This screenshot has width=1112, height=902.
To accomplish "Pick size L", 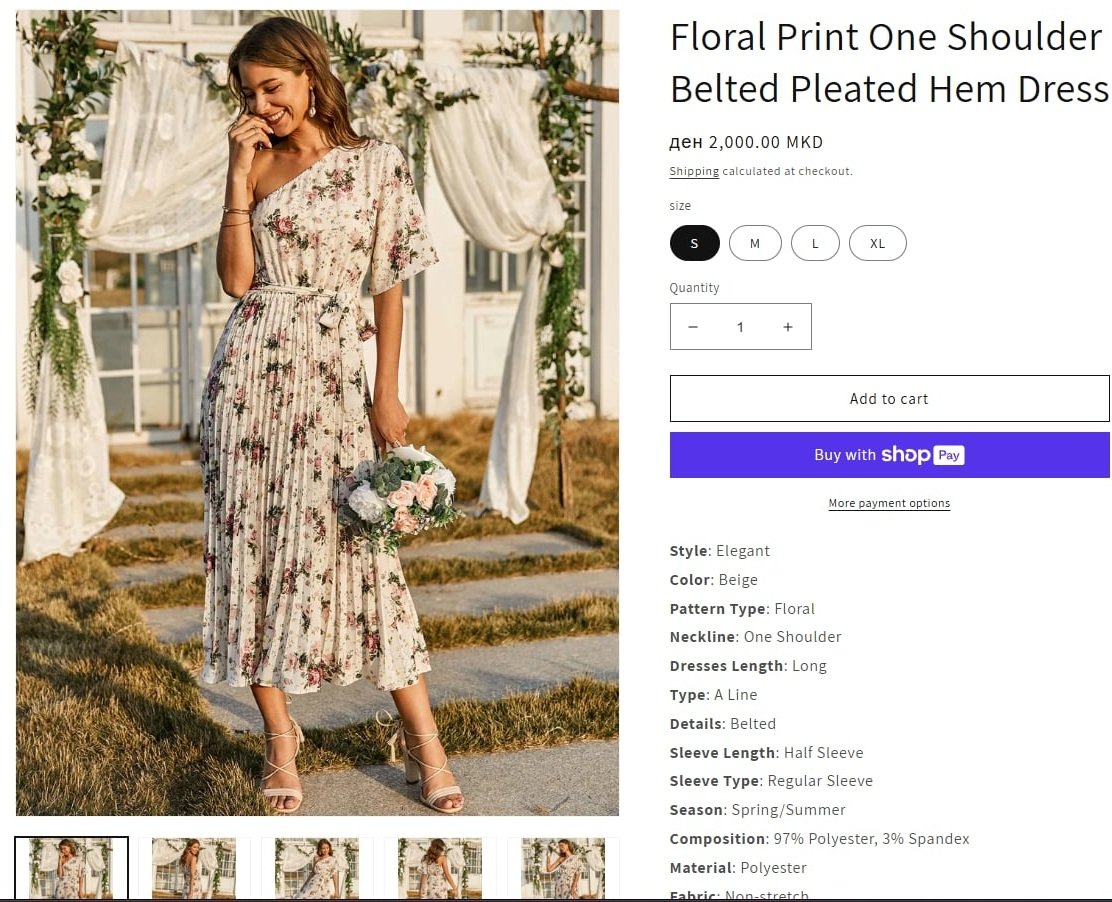I will click(x=815, y=243).
